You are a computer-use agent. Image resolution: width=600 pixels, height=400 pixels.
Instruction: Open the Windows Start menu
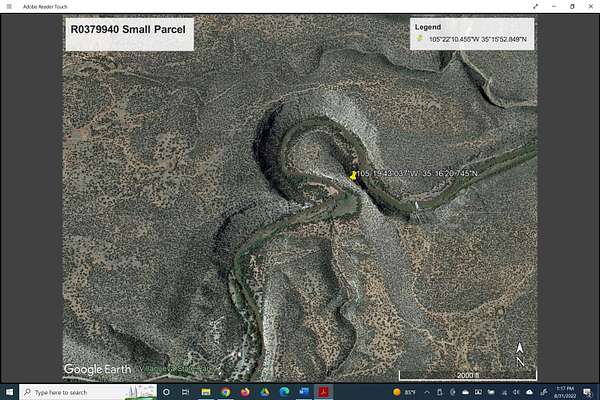click(8, 392)
